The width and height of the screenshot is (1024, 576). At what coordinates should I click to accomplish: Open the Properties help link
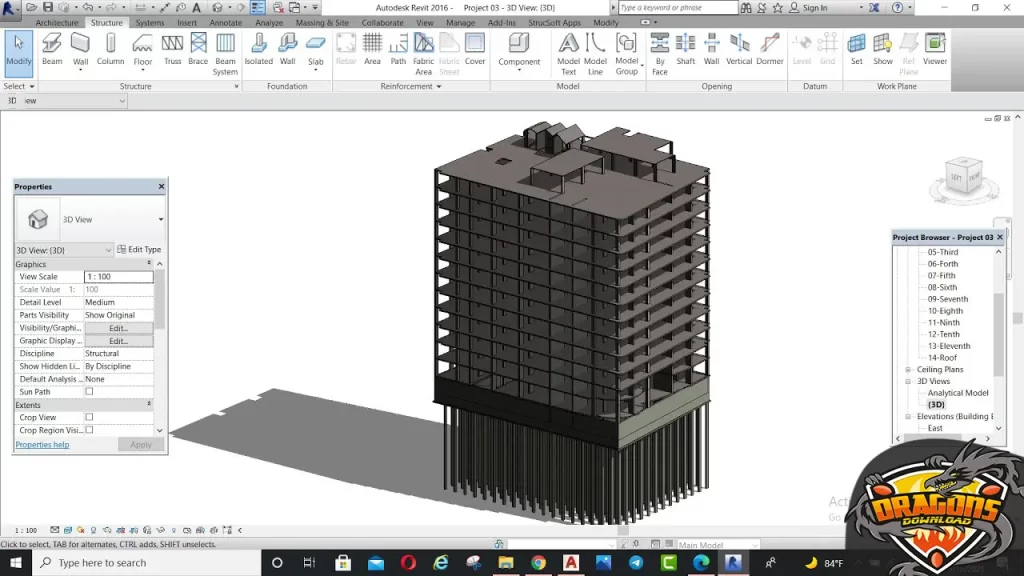(x=42, y=444)
